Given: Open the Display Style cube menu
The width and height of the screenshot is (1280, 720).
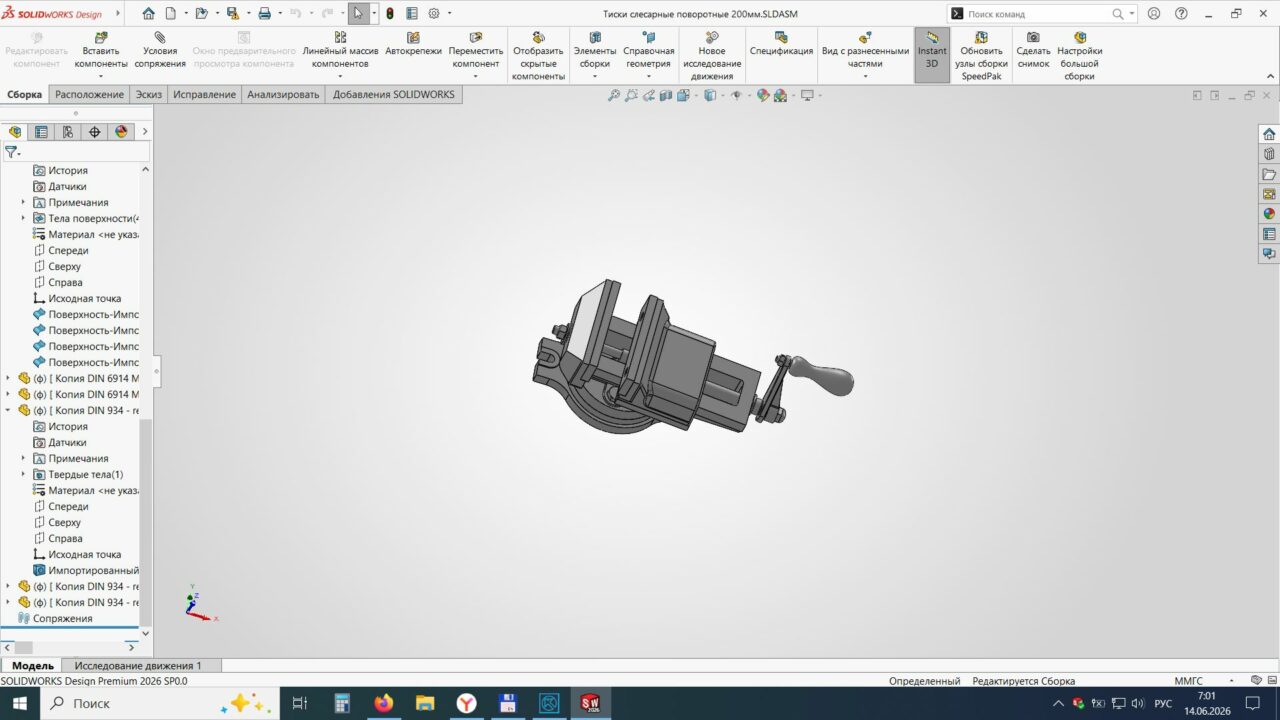Looking at the screenshot, I should [x=710, y=95].
